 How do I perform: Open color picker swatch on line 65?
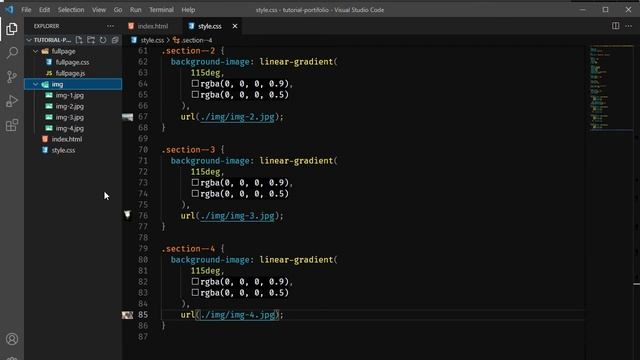coord(195,95)
